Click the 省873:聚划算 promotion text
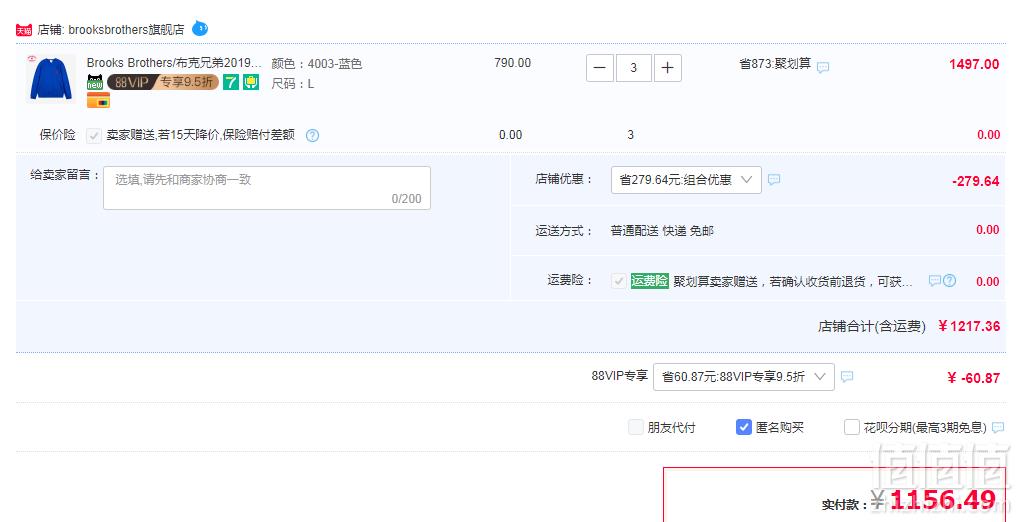The width and height of the screenshot is (1020, 522). [775, 64]
